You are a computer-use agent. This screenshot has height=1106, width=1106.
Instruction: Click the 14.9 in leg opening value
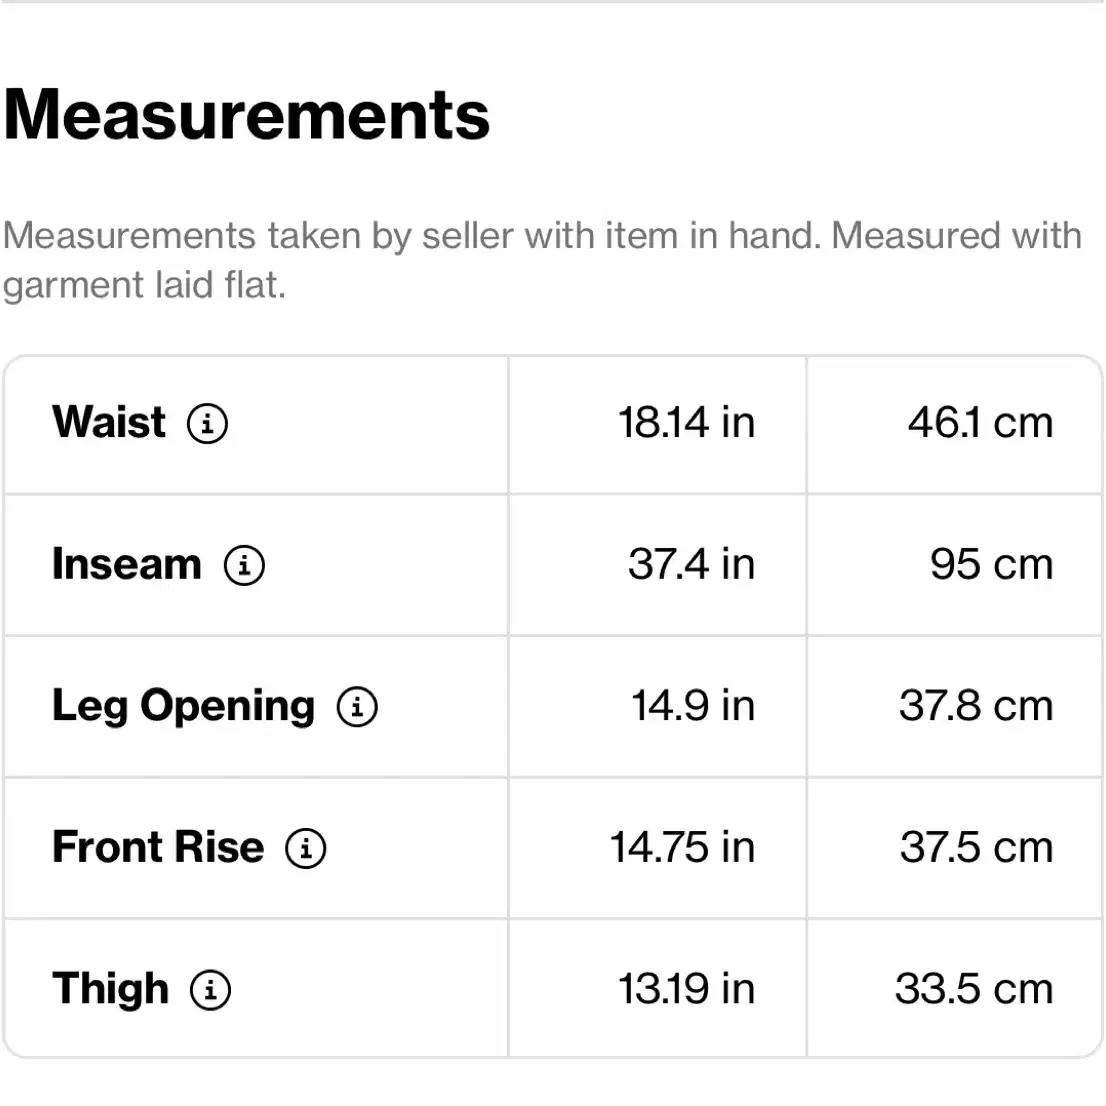pos(693,706)
